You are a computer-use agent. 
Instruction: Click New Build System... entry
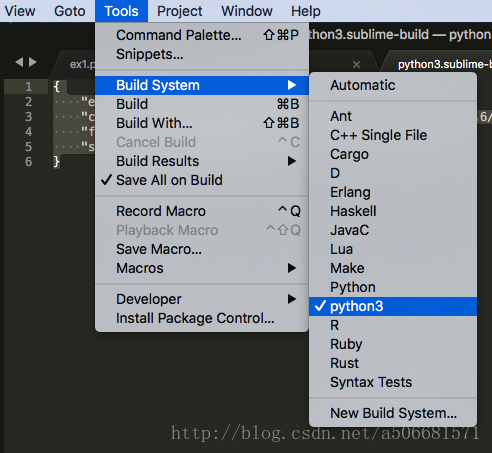point(393,413)
